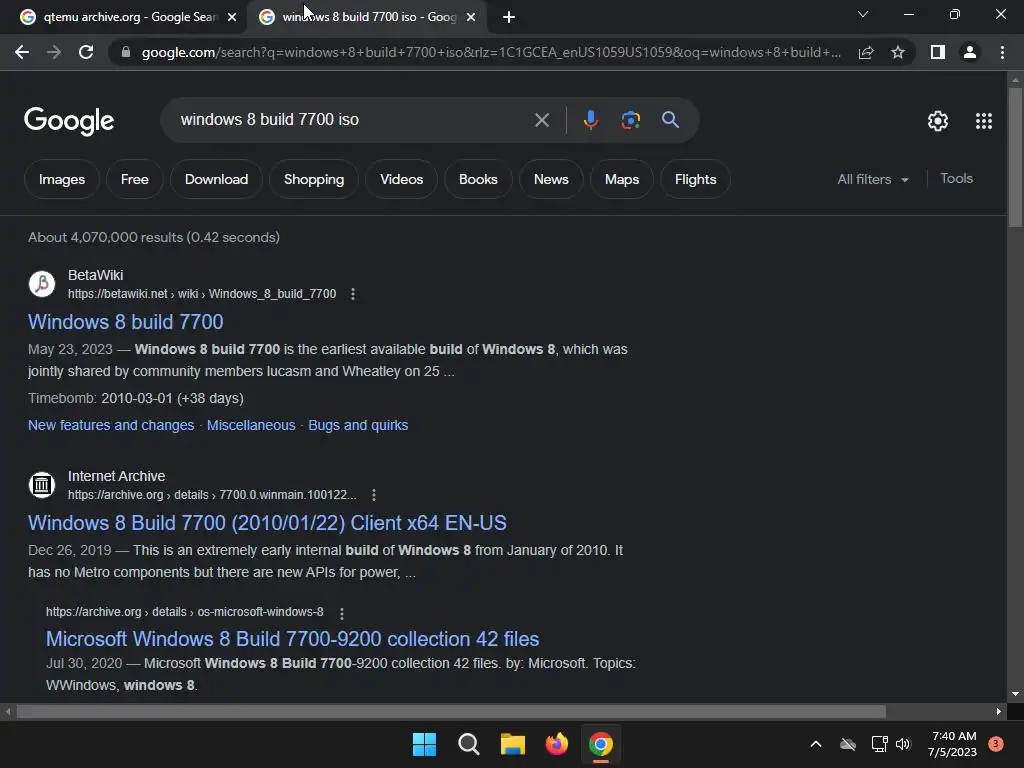Image resolution: width=1024 pixels, height=768 pixels.
Task: Submit search with magnifier icon
Action: coord(670,120)
